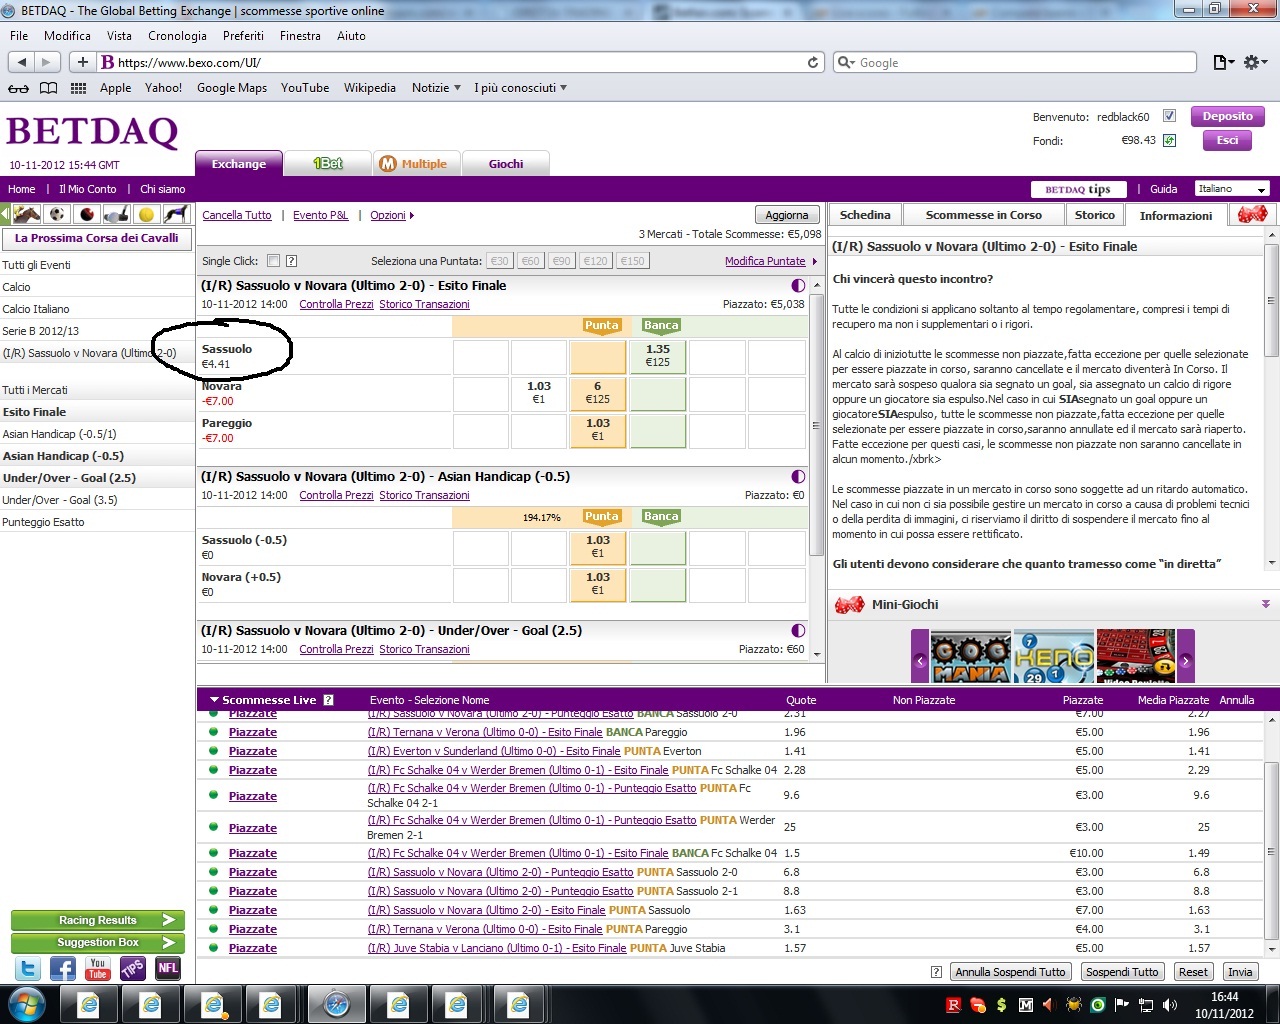Select the golf club sport icon

pyautogui.click(x=117, y=214)
